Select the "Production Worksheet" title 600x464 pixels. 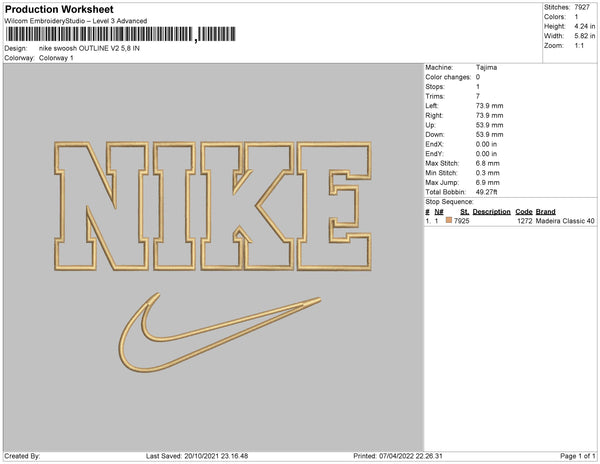click(x=59, y=9)
